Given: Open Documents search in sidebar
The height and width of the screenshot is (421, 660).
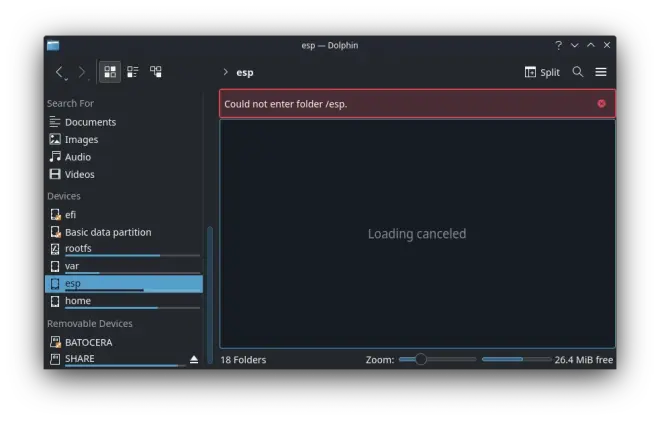Looking at the screenshot, I should (124, 122).
